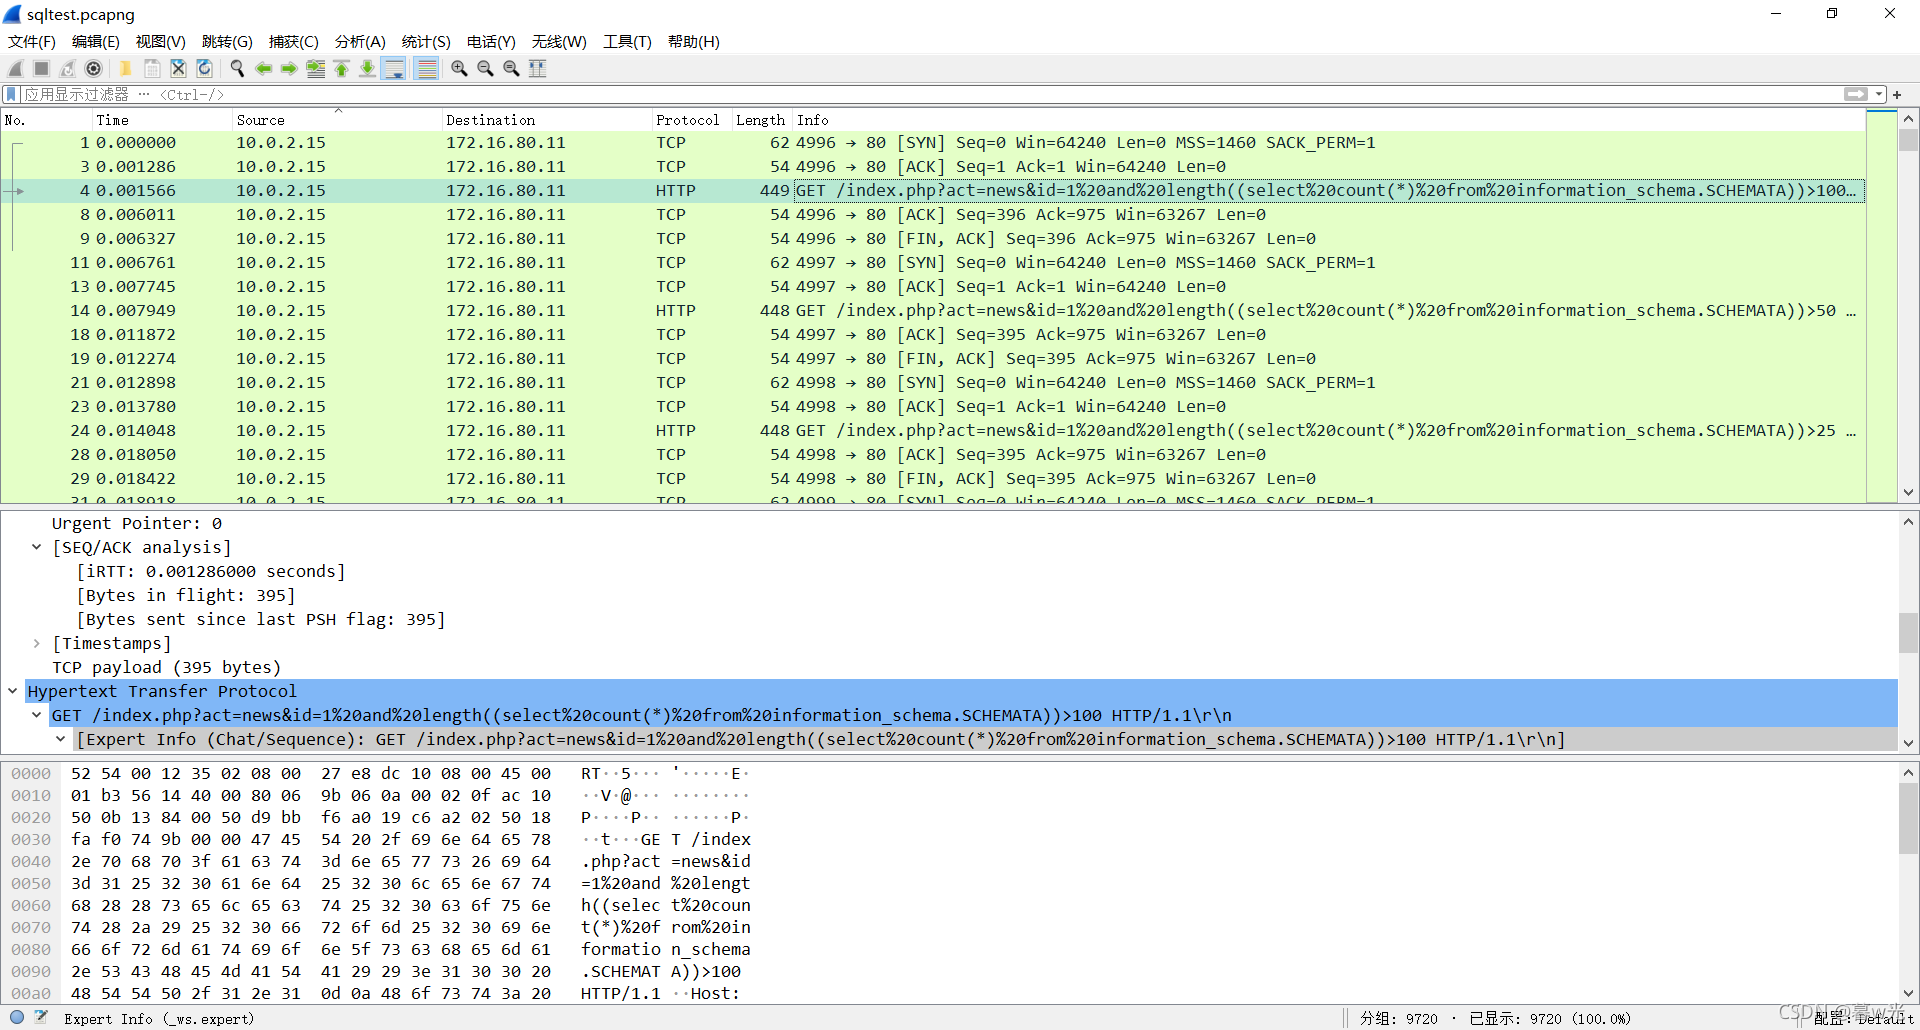Screen dimensions: 1920x1030
Task: Go forward in packet history
Action: click(289, 68)
